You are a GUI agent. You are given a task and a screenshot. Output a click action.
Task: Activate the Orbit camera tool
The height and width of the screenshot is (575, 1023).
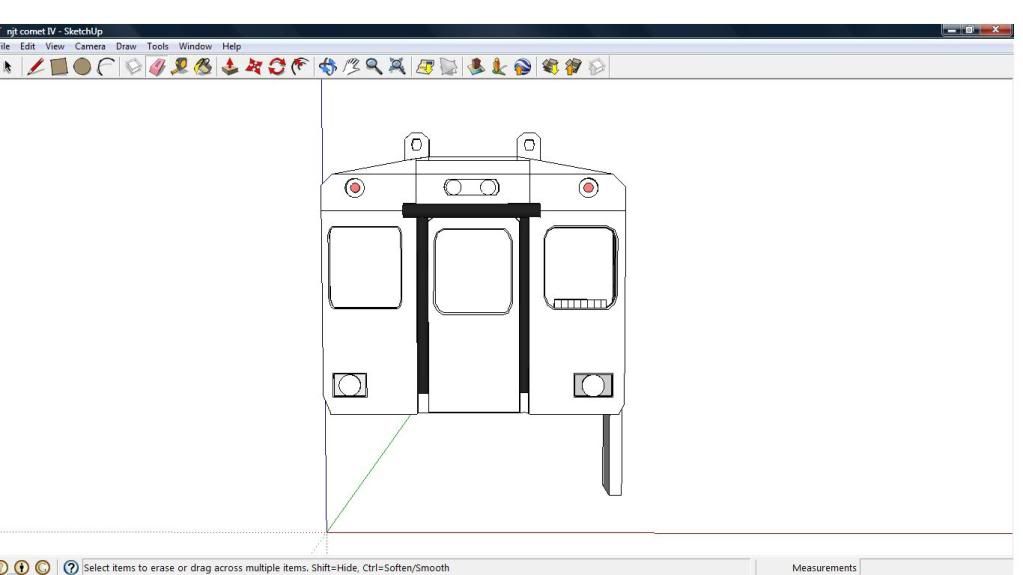[327, 67]
